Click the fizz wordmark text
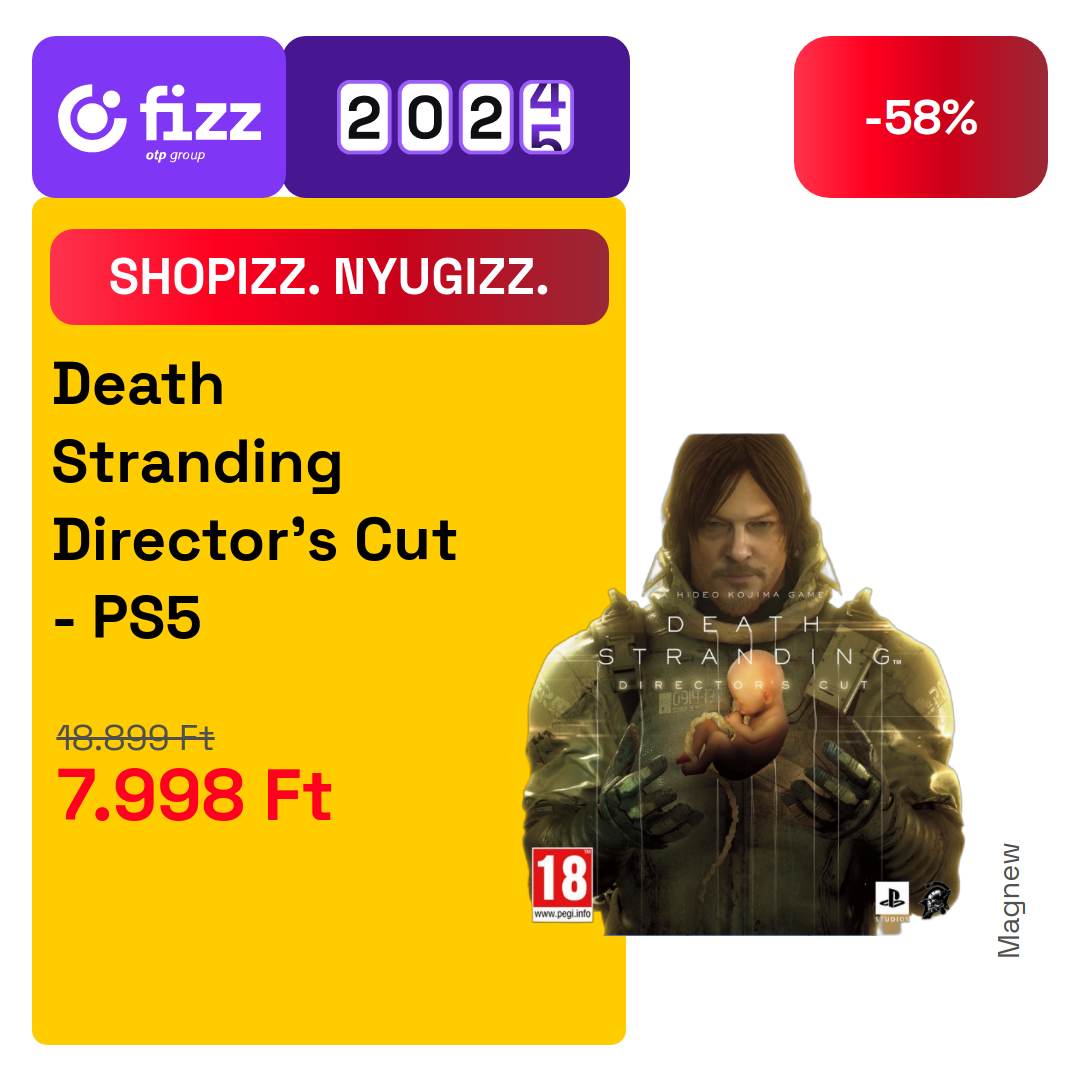1080x1080 pixels. pos(200,113)
